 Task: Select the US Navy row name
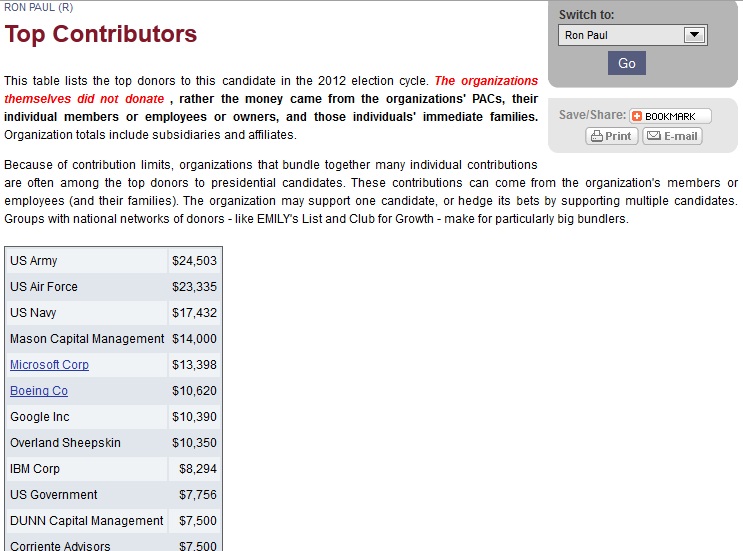tap(33, 313)
